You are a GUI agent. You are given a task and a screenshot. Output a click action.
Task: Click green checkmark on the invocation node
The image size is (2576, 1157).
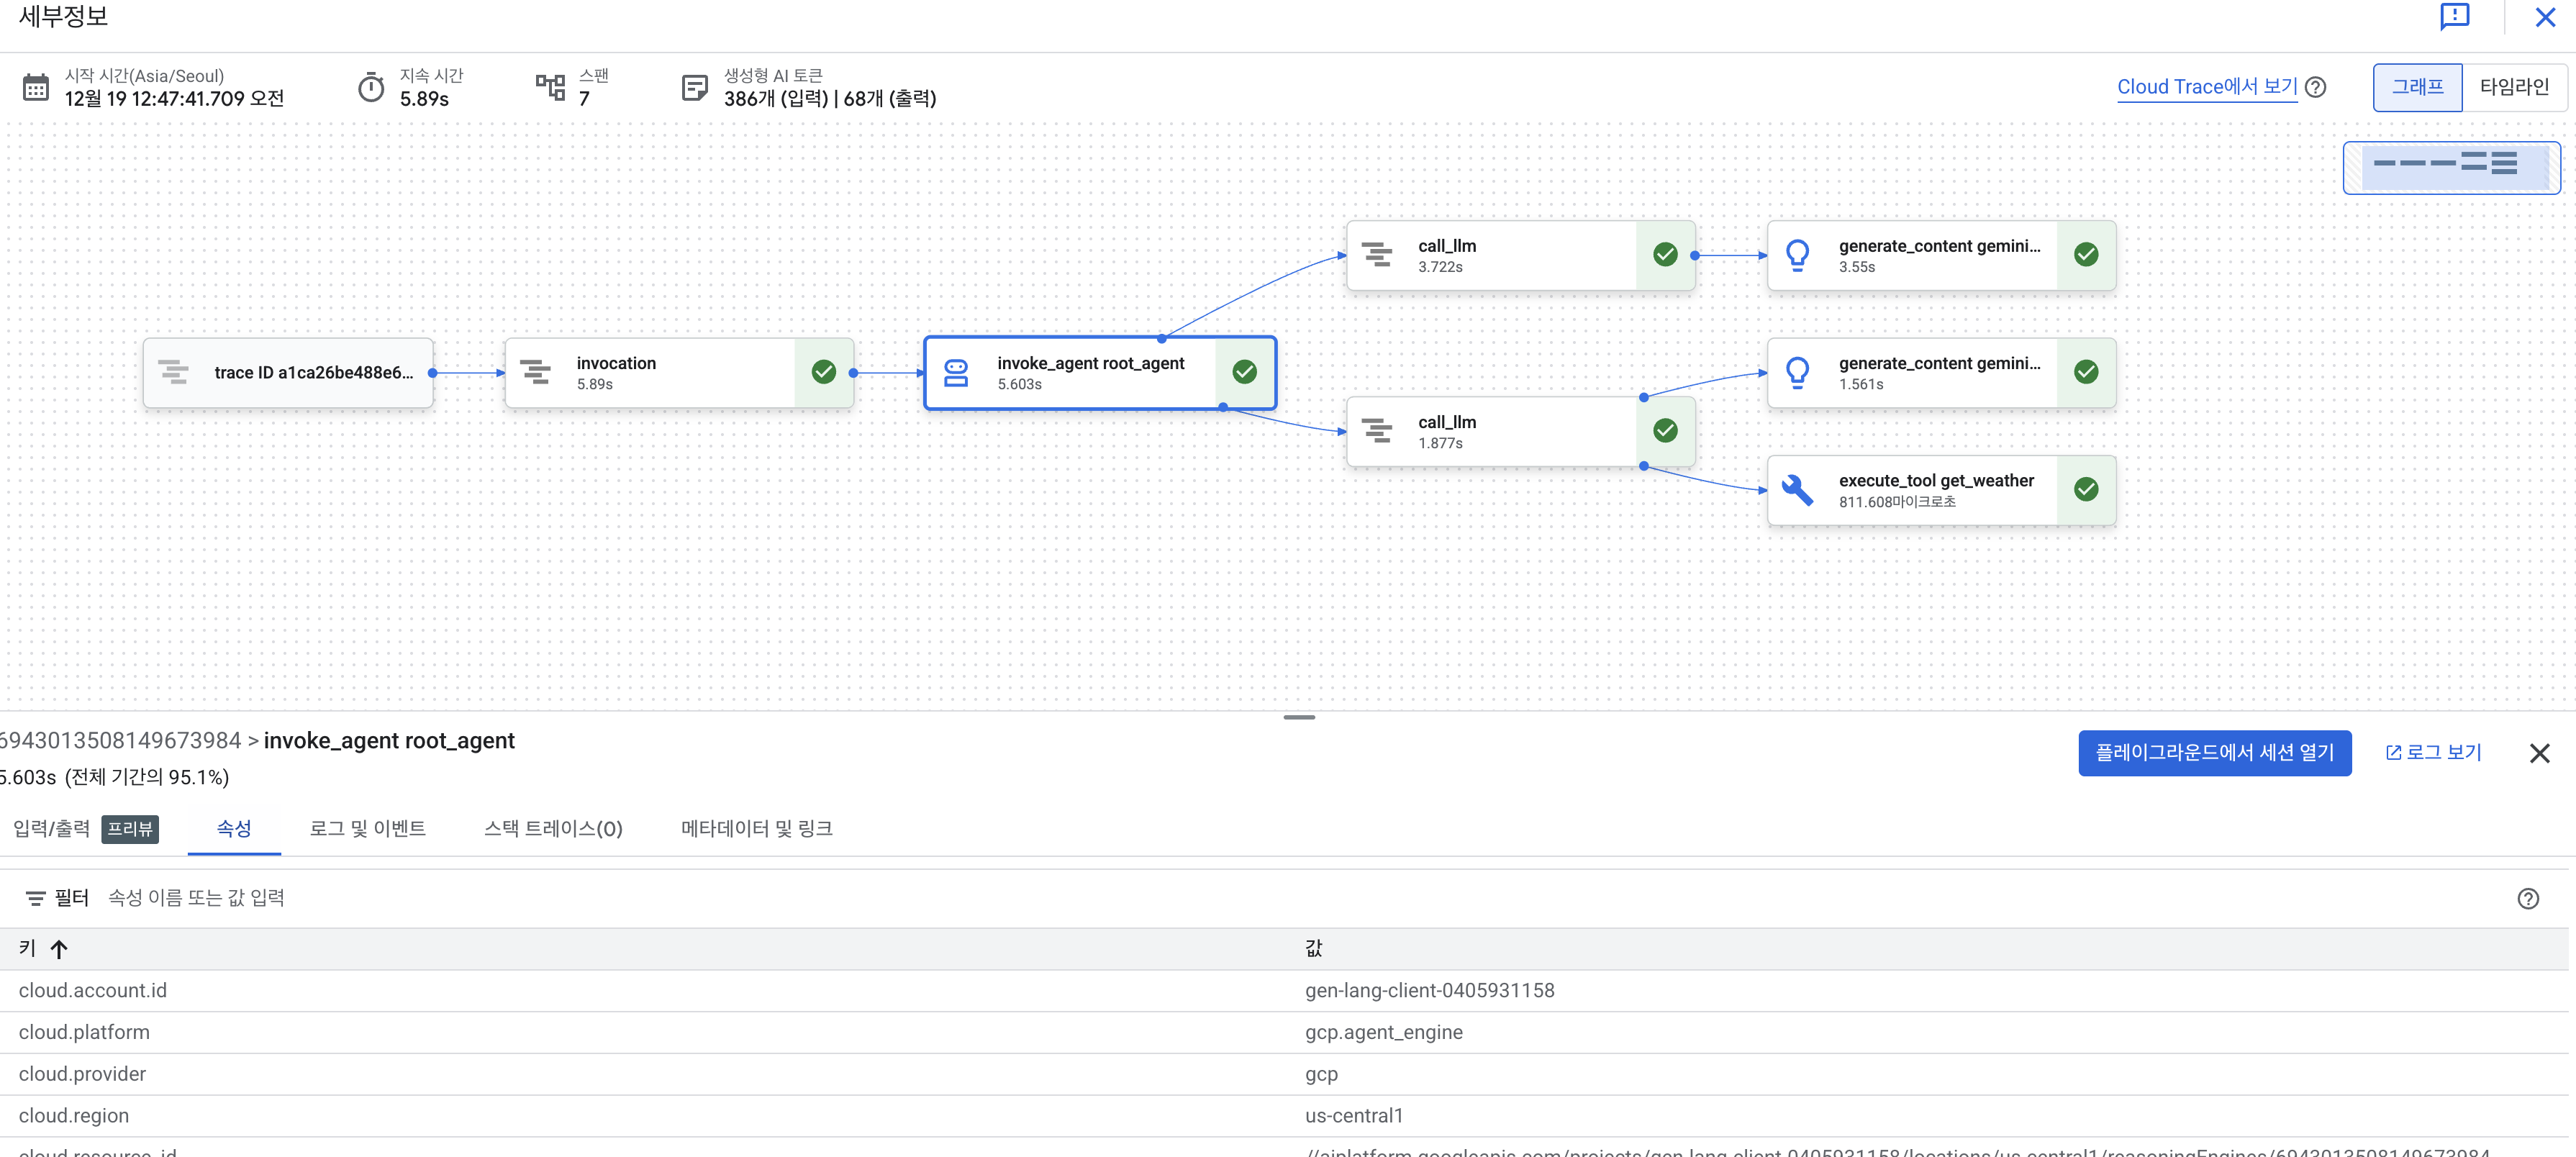824,372
